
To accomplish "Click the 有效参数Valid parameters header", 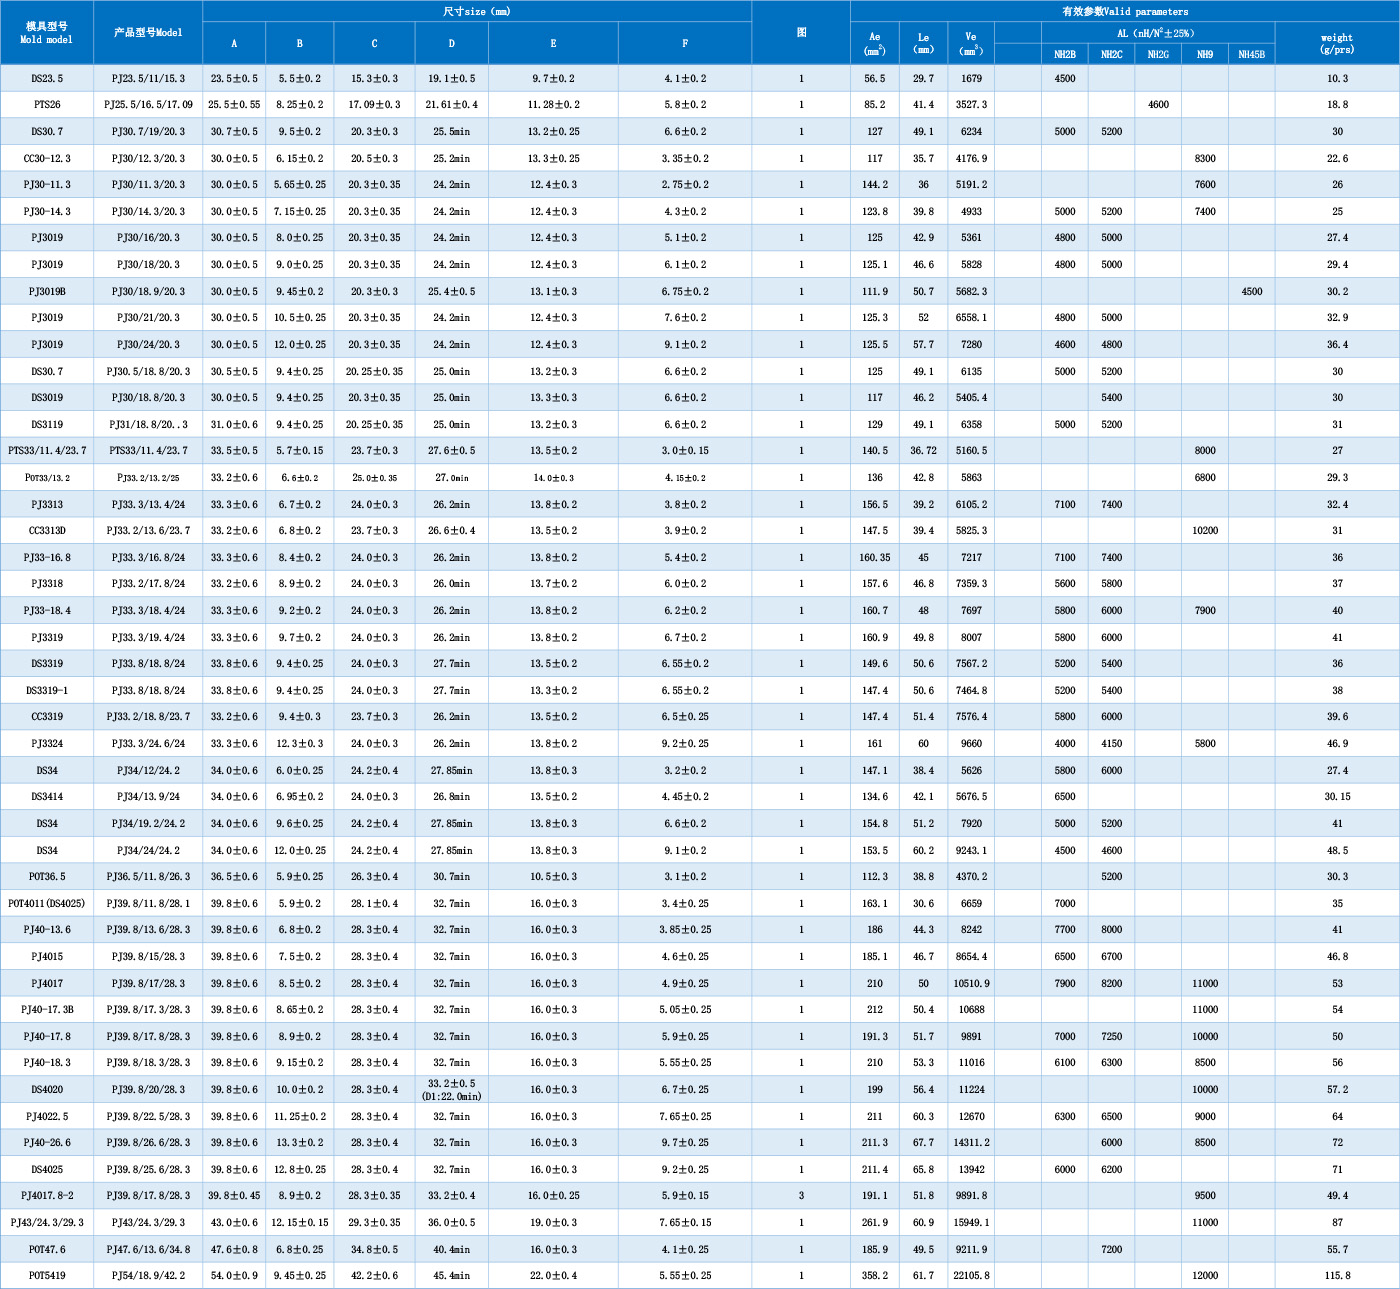I will [x=1124, y=11].
